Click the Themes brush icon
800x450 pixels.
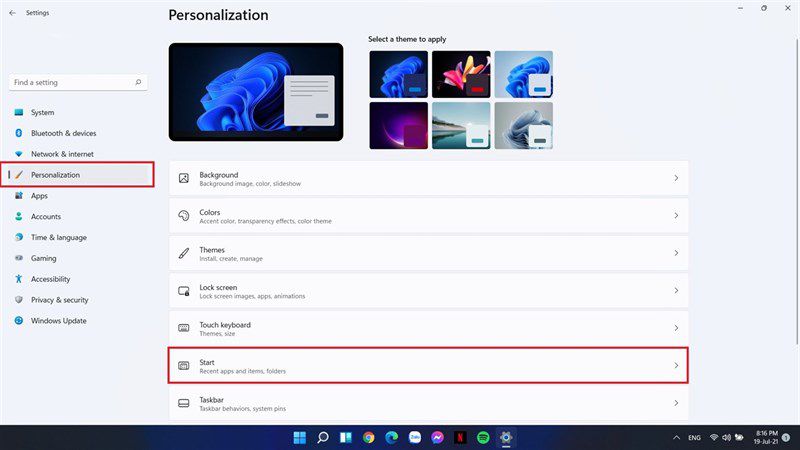pyautogui.click(x=184, y=253)
